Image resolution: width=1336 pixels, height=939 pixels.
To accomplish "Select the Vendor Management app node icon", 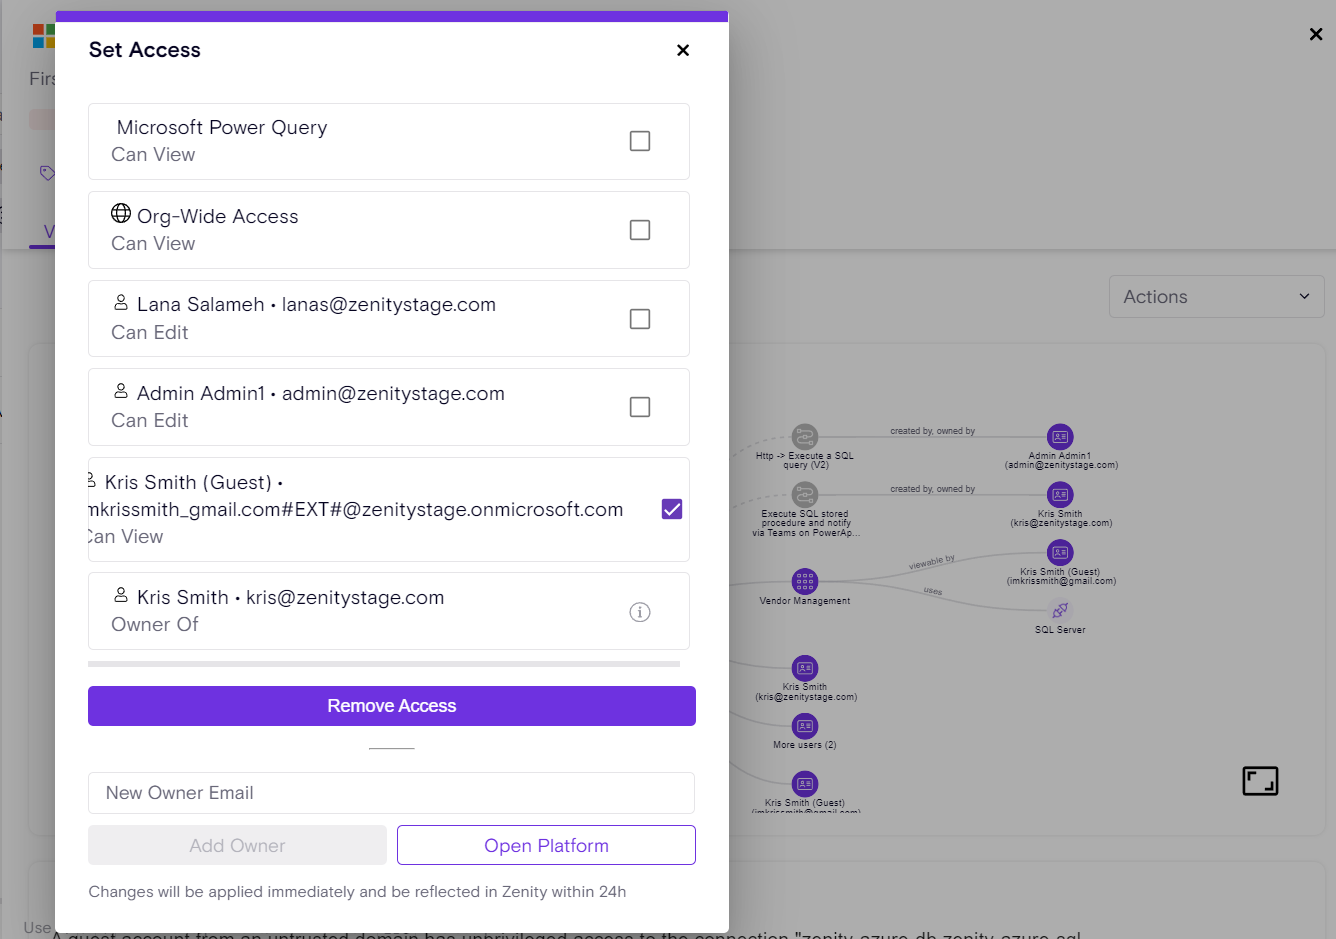I will pyautogui.click(x=805, y=581).
